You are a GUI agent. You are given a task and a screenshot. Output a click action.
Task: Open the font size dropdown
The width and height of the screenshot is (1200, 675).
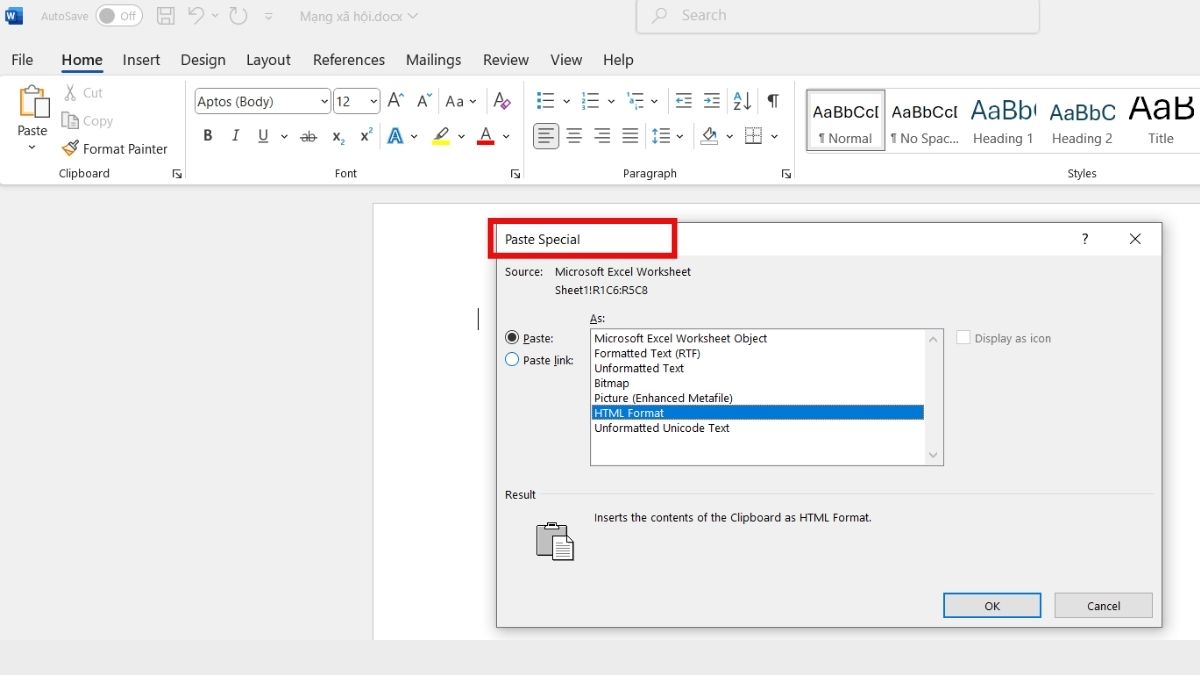pyautogui.click(x=374, y=101)
